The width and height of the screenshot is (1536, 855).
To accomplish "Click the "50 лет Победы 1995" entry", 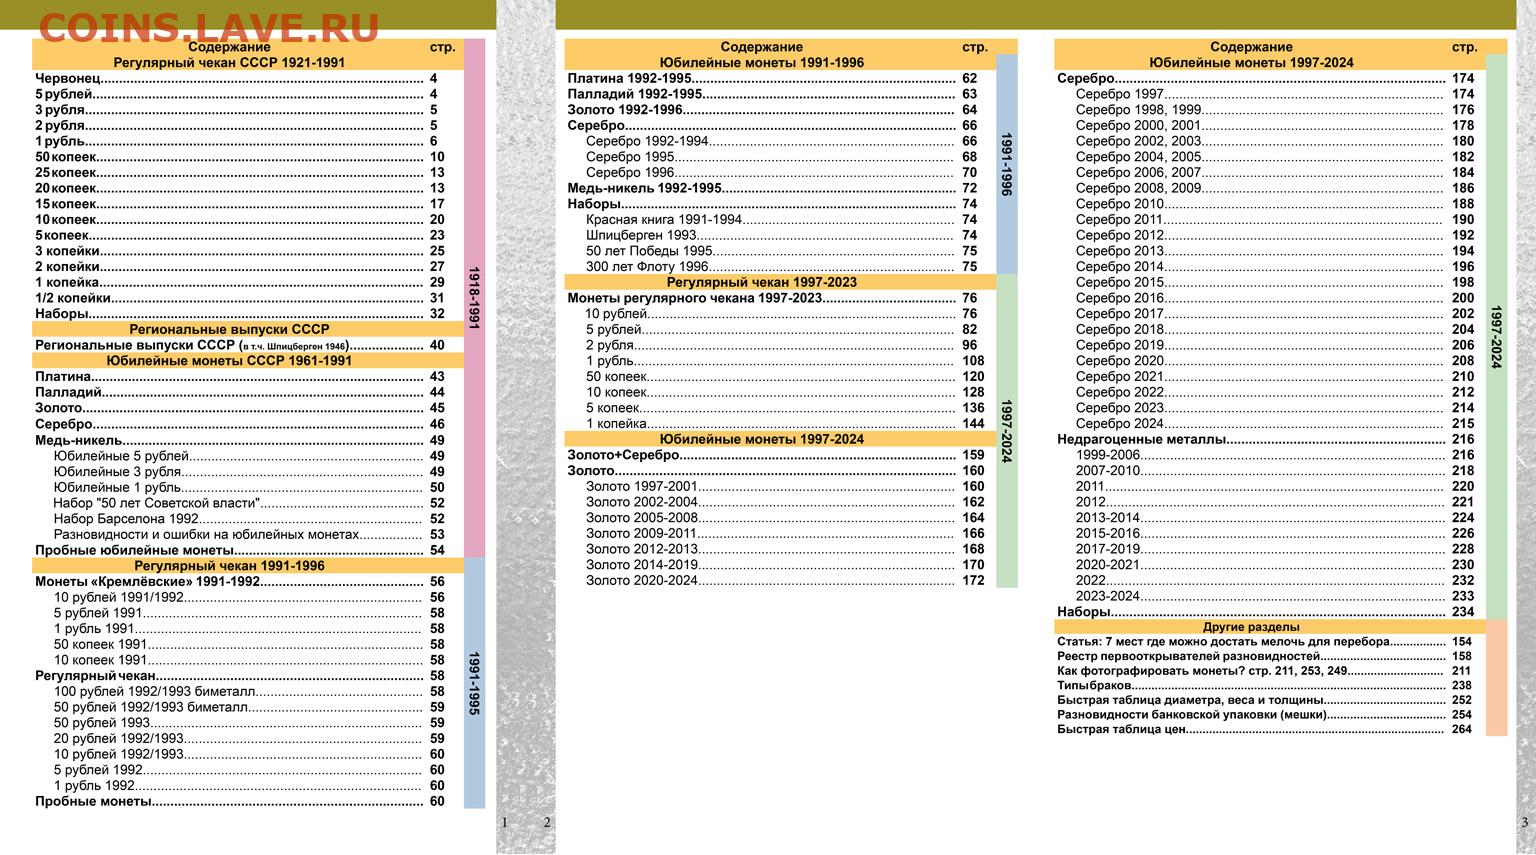I will pyautogui.click(x=780, y=251).
